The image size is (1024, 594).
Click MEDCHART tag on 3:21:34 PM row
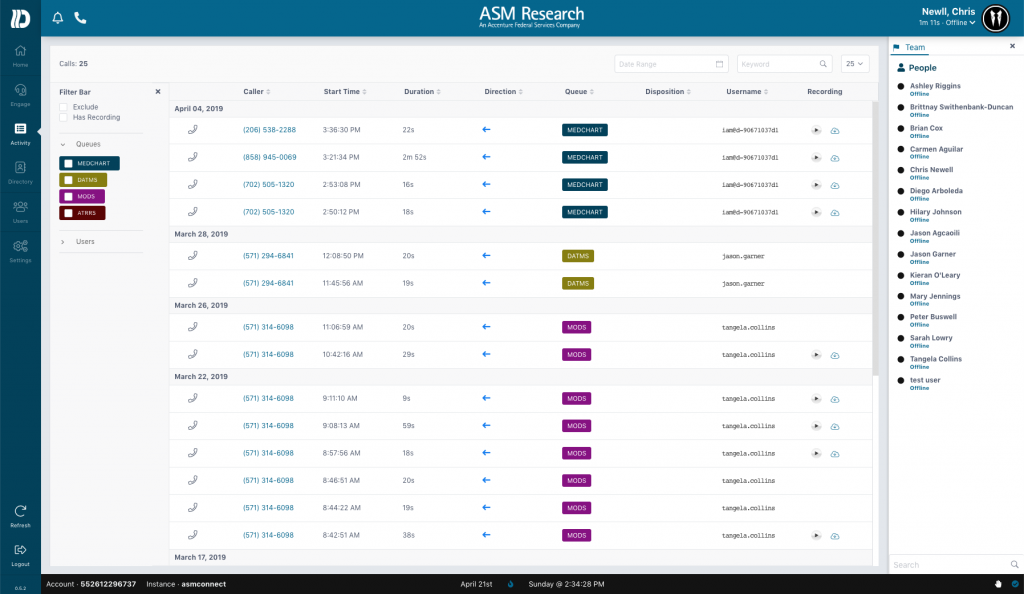point(584,157)
